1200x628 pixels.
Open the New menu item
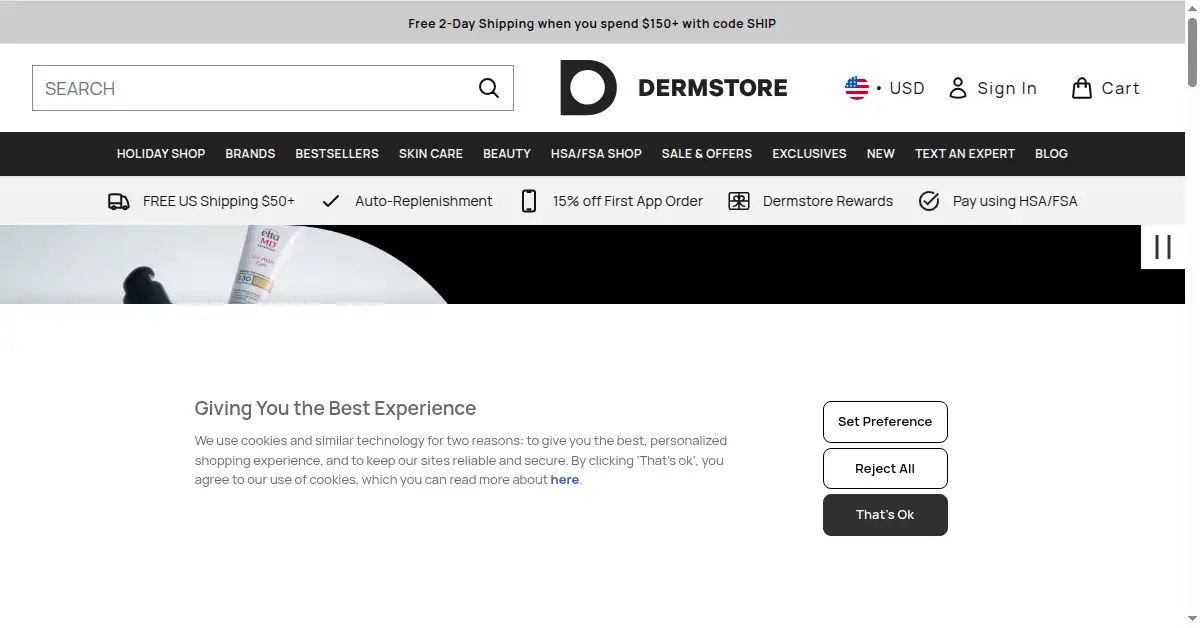pyautogui.click(x=881, y=154)
